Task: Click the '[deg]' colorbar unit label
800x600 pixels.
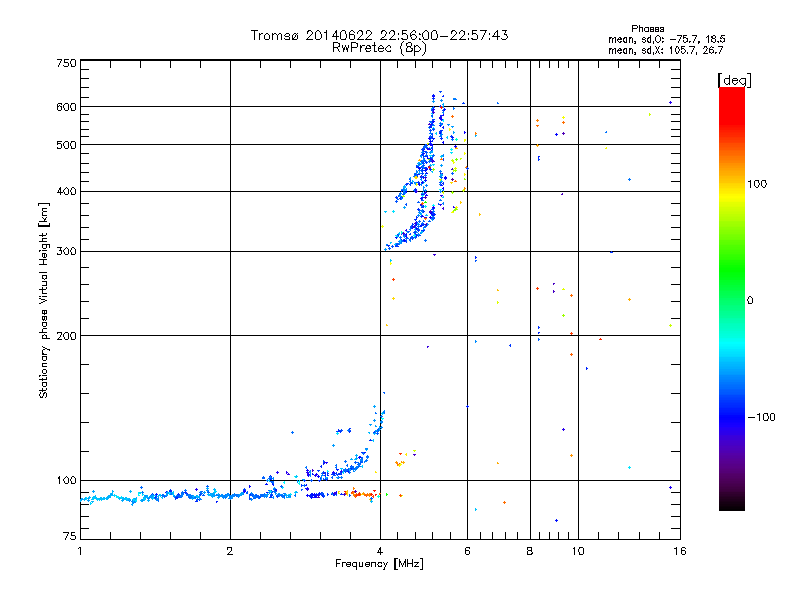Action: 734,81
